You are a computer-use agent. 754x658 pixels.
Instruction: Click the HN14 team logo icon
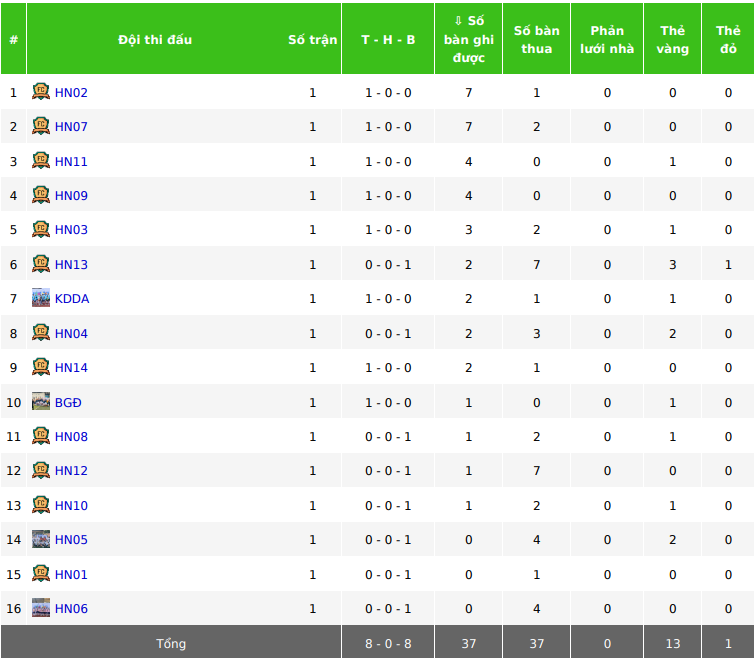click(x=41, y=367)
